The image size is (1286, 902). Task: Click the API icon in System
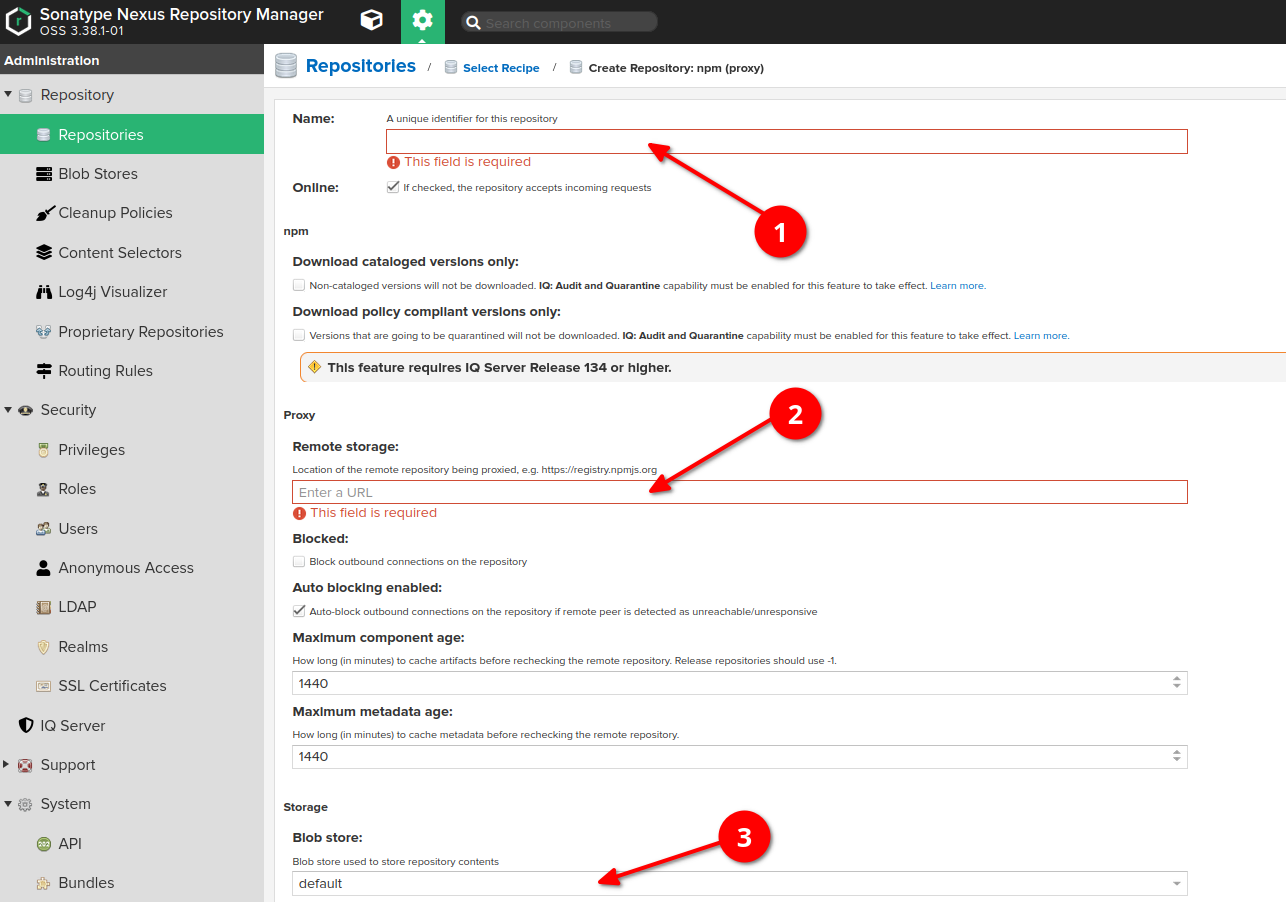43,844
